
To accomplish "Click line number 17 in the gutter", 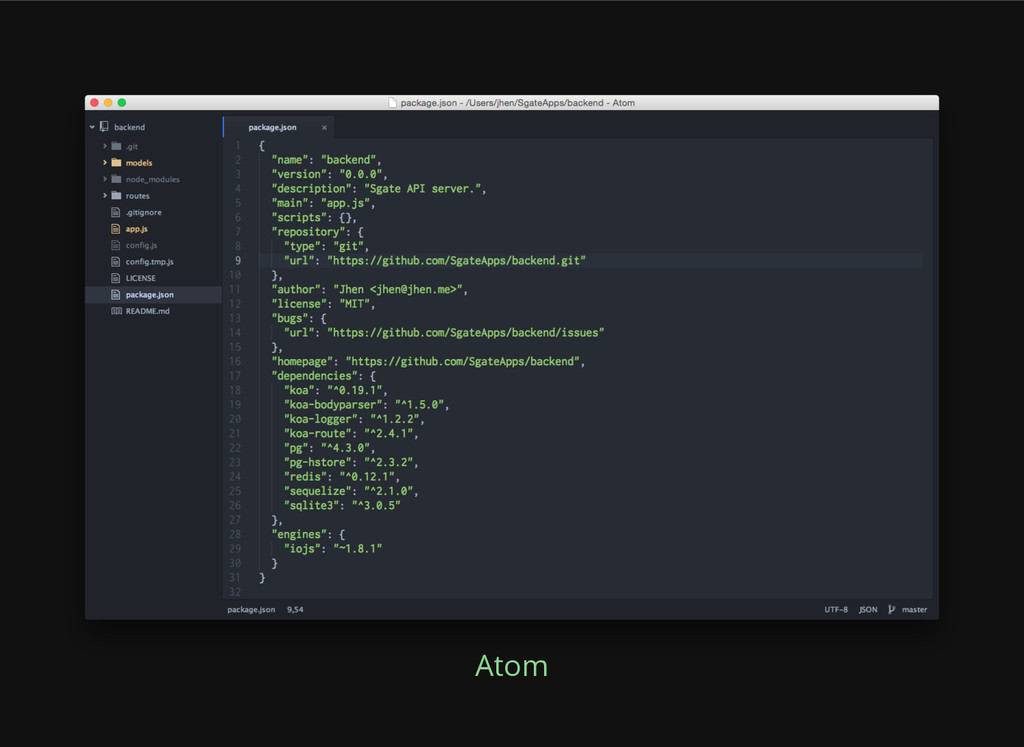I will (235, 375).
